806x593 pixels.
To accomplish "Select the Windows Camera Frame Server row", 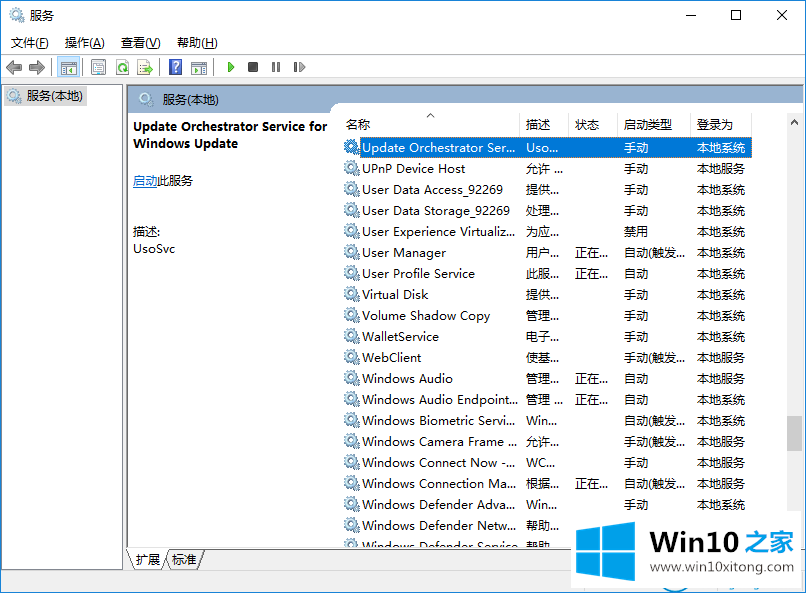I will (x=547, y=442).
